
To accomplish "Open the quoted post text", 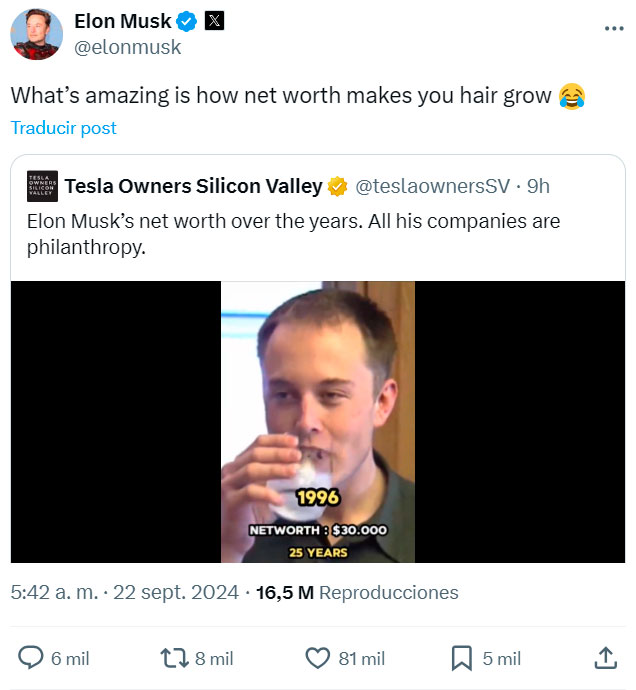I will coord(293,233).
